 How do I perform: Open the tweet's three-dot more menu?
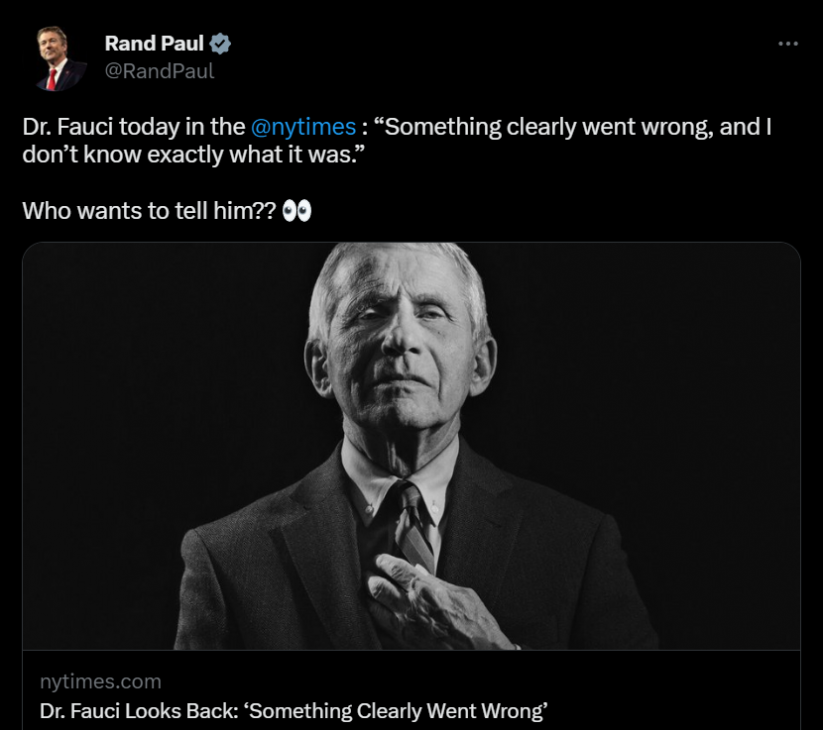(788, 43)
